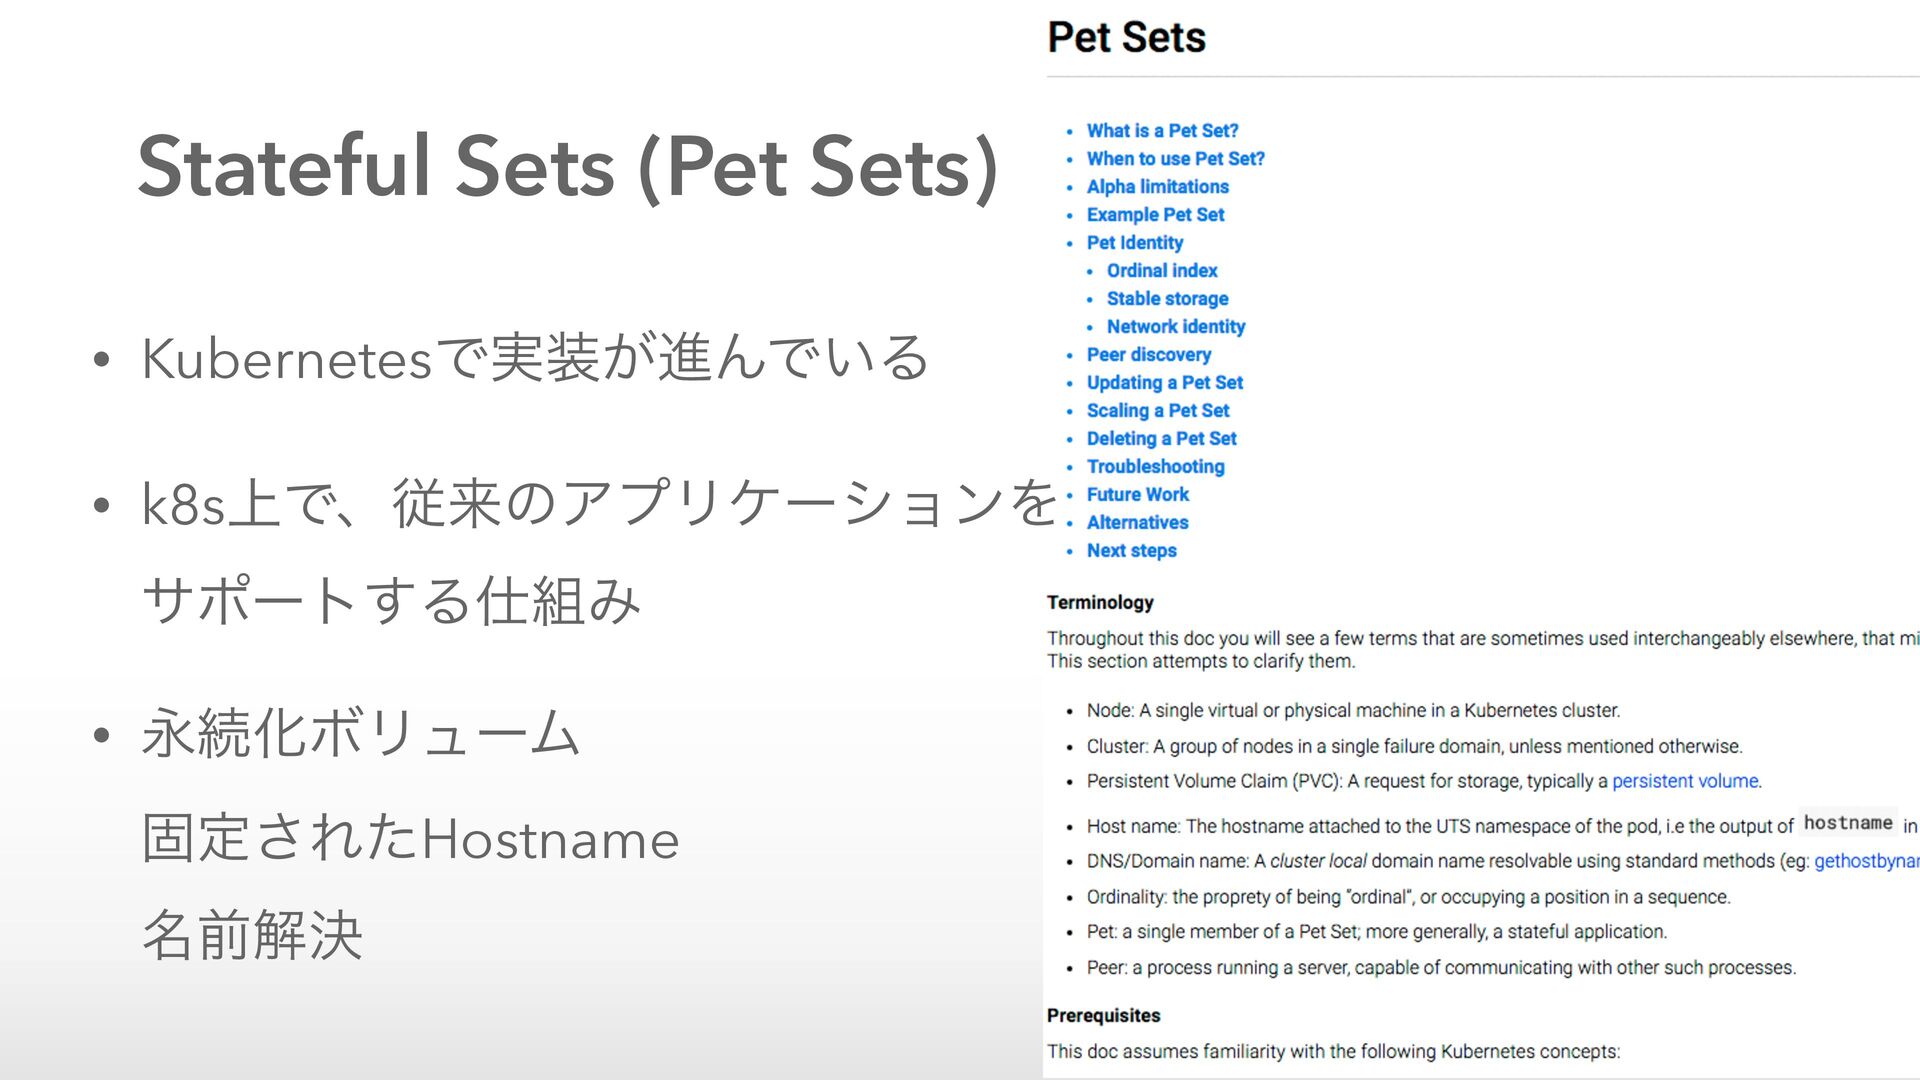Go to Pet Identity section
The image size is (1920, 1080).
point(1134,243)
